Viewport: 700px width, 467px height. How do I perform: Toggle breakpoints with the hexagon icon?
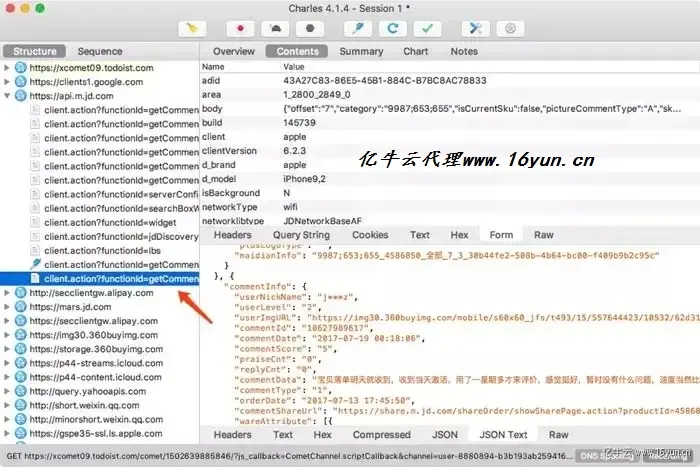coord(310,29)
